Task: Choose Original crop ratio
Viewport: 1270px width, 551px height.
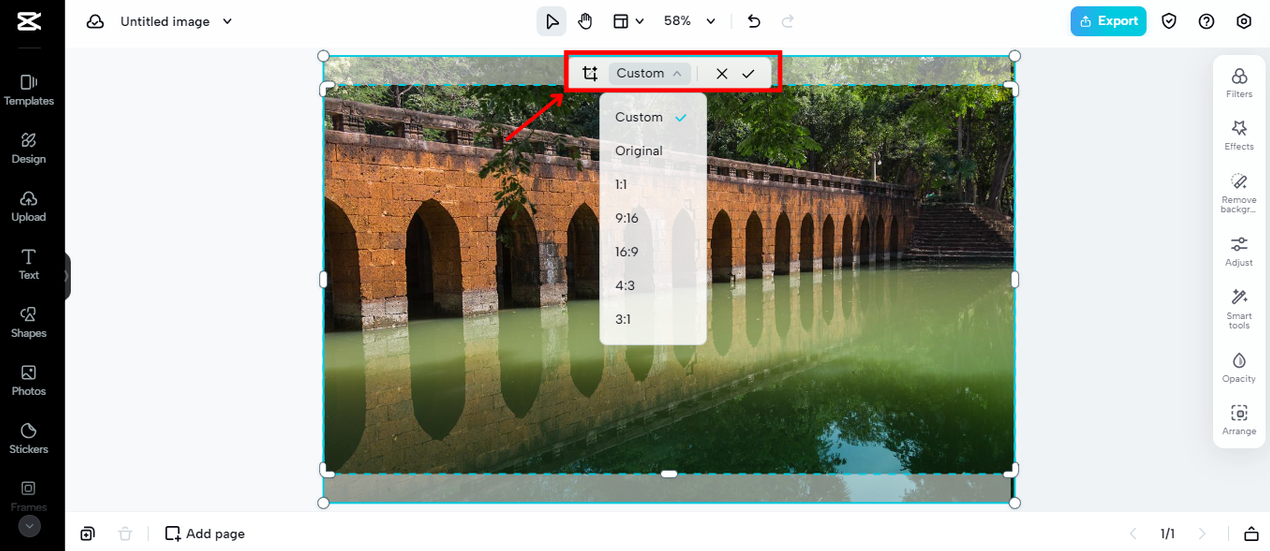Action: pyautogui.click(x=653, y=151)
